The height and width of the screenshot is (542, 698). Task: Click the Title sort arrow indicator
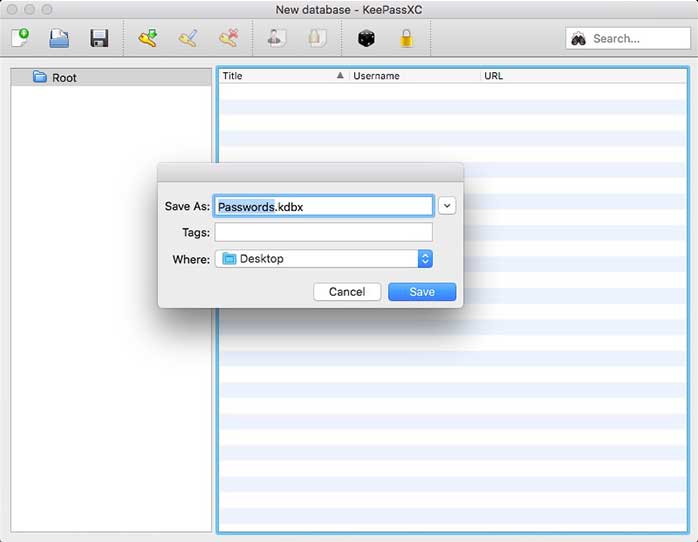click(340, 75)
